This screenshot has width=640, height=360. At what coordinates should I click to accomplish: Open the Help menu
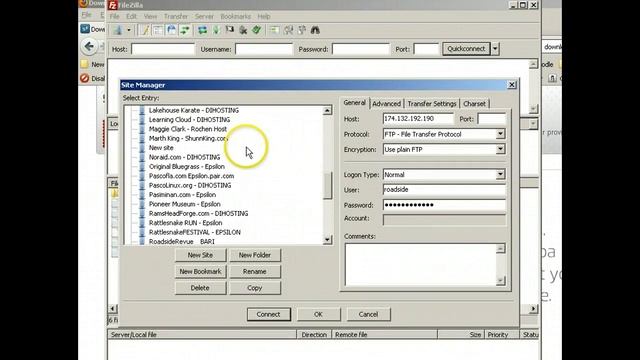click(x=264, y=16)
